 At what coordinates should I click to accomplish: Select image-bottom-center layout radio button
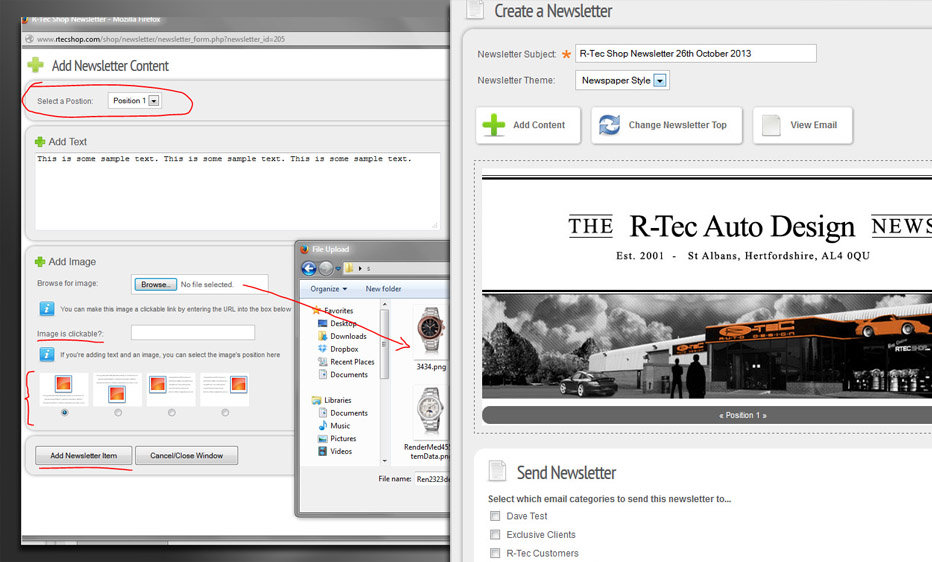tap(118, 412)
